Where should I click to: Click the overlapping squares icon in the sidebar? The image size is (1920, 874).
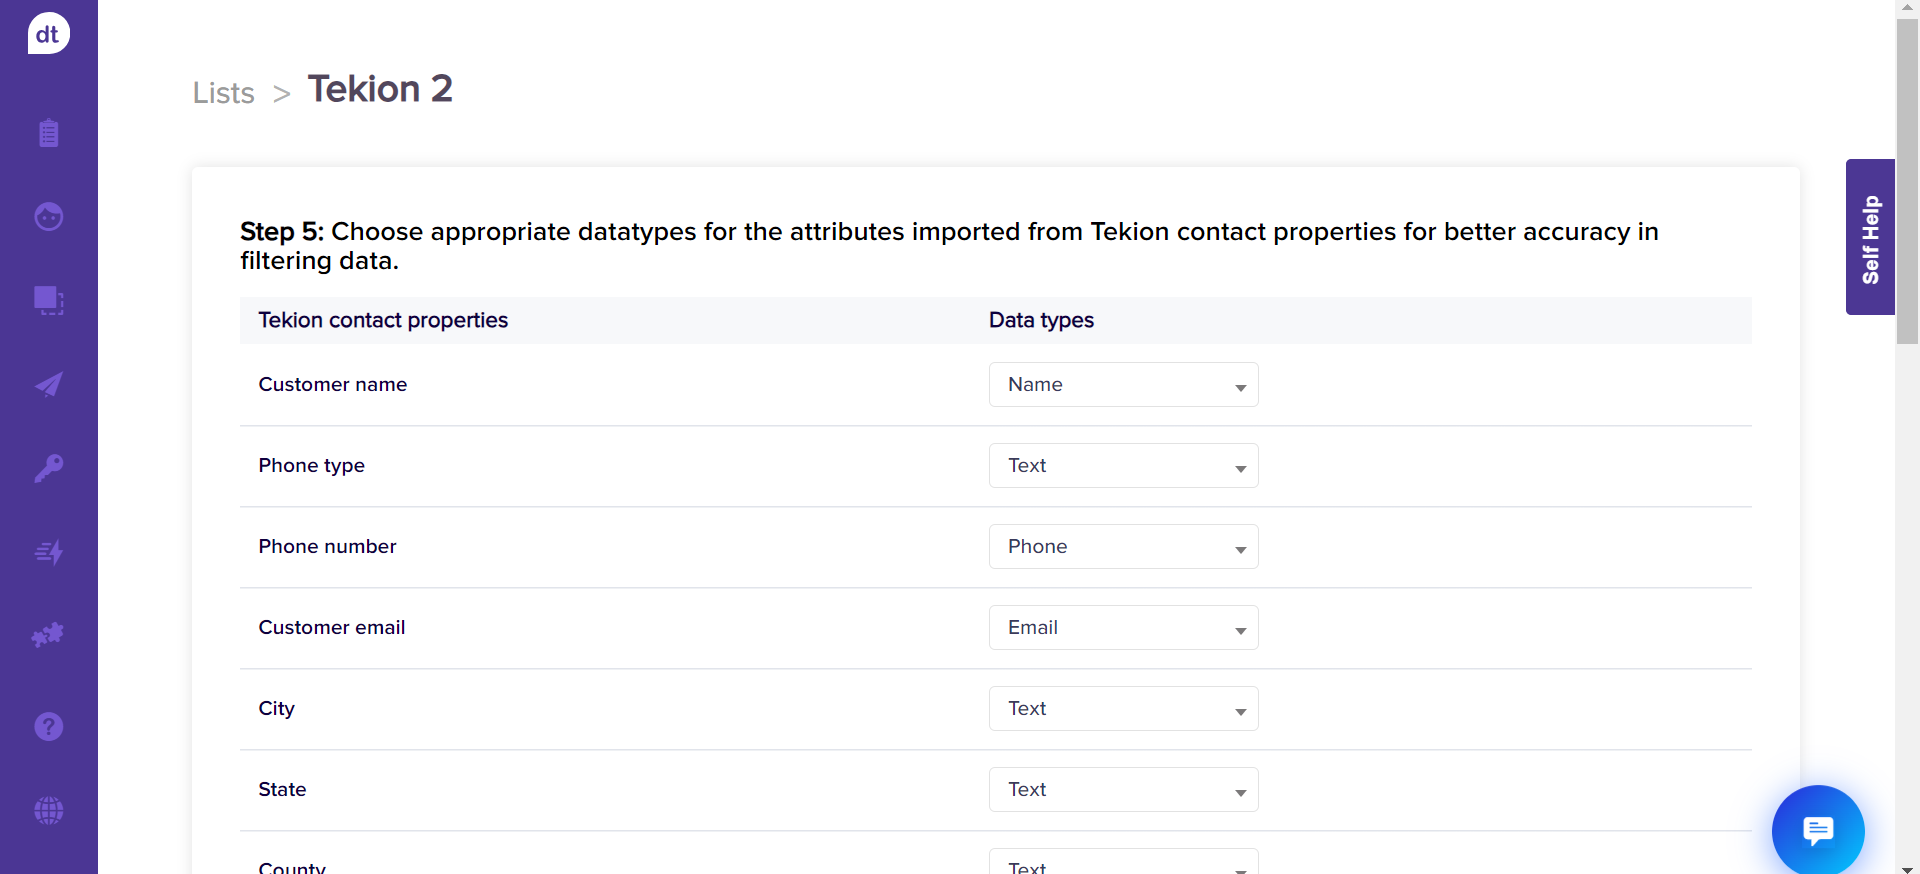[48, 300]
